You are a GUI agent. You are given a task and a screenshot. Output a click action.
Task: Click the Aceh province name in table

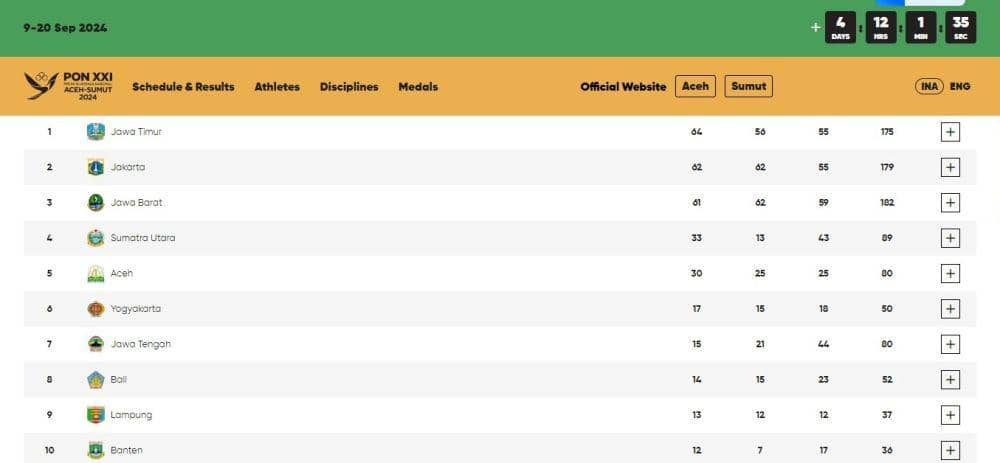pos(122,274)
